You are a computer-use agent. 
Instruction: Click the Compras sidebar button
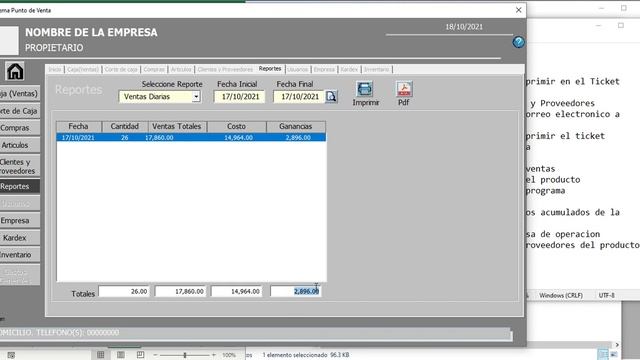[20, 128]
